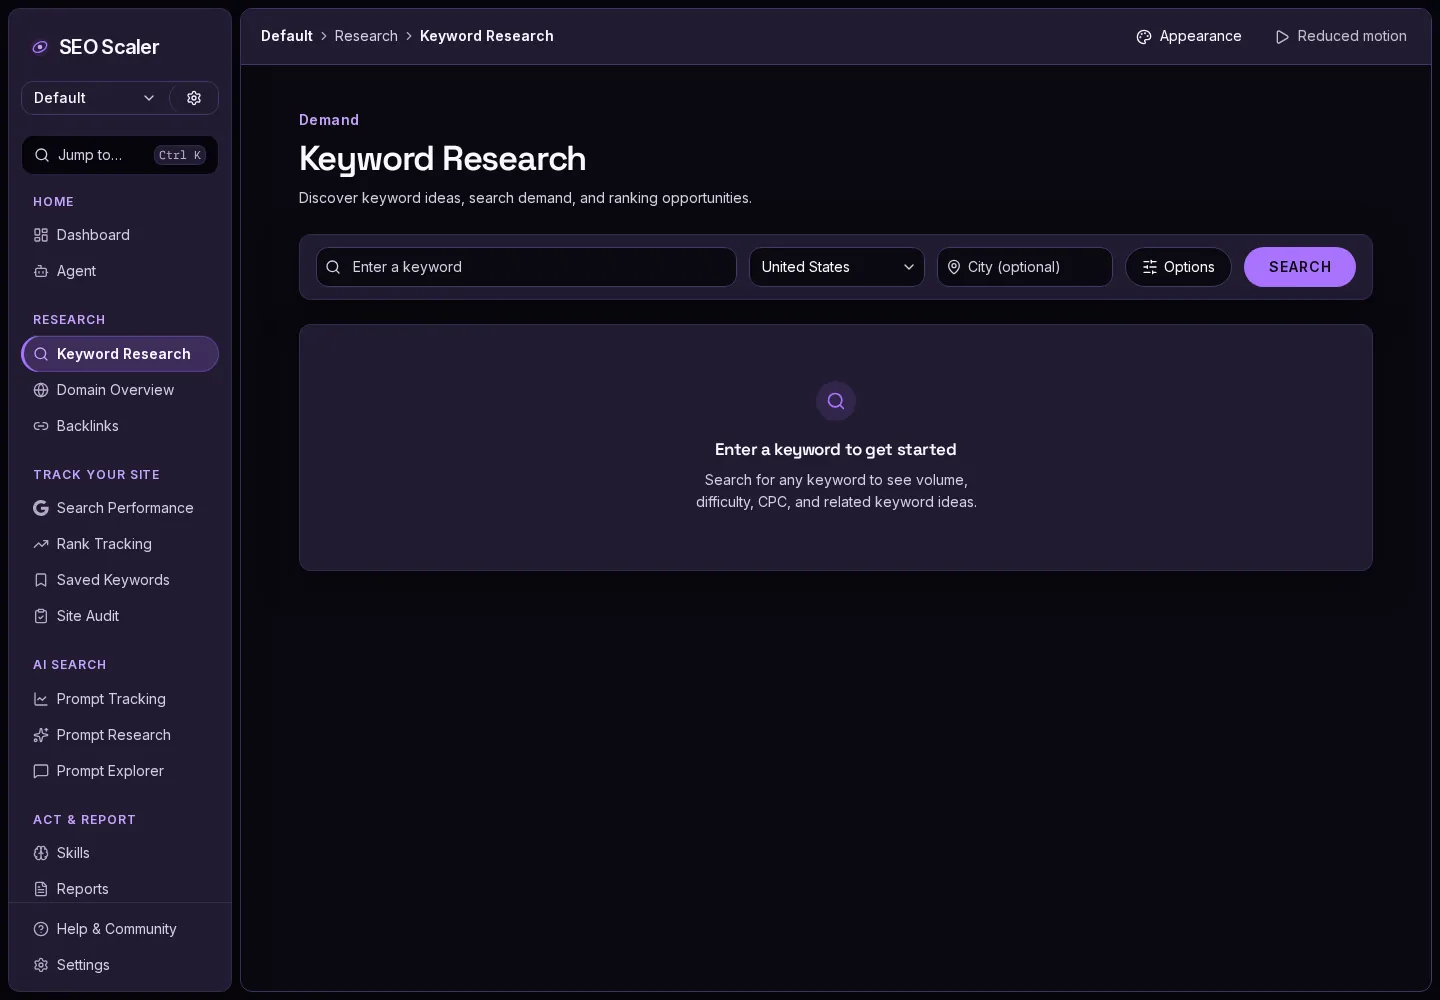1440x1000 pixels.
Task: Click the Keyword Research page heading
Action: [x=442, y=159]
